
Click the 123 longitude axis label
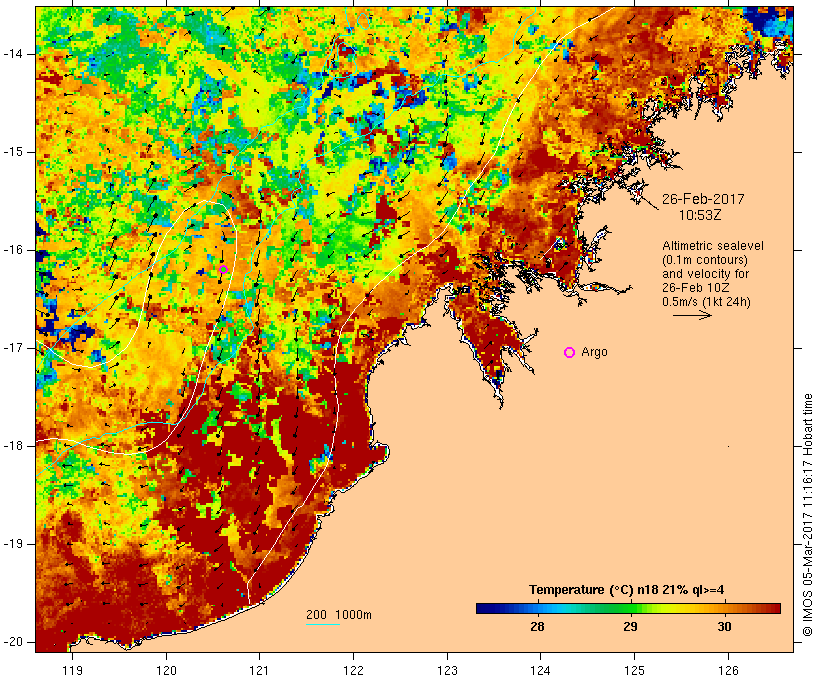point(447,670)
